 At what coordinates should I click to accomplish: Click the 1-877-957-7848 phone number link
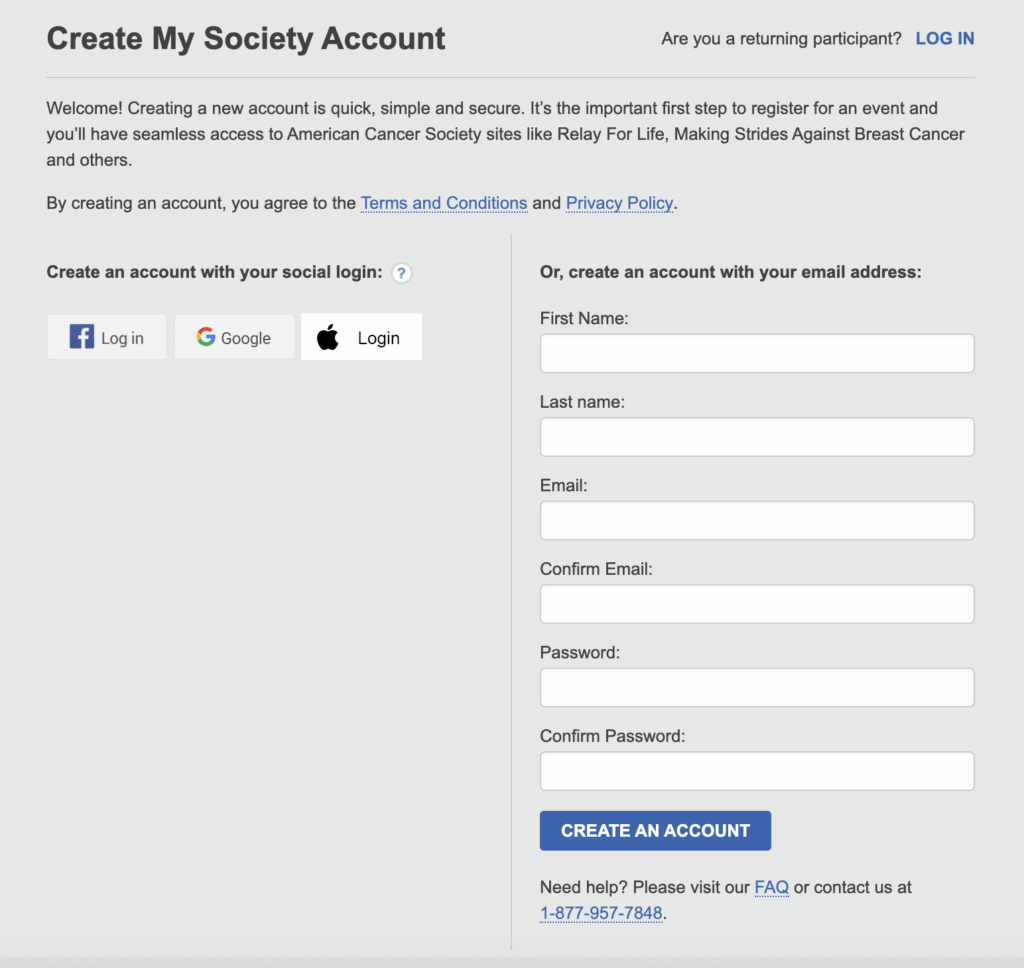(x=601, y=913)
